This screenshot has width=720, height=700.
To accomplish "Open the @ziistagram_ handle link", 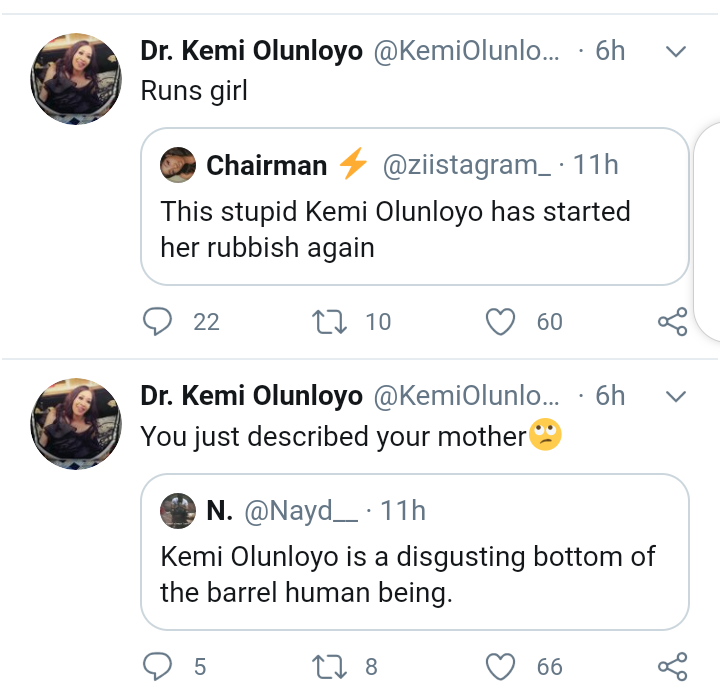I will pos(466,165).
